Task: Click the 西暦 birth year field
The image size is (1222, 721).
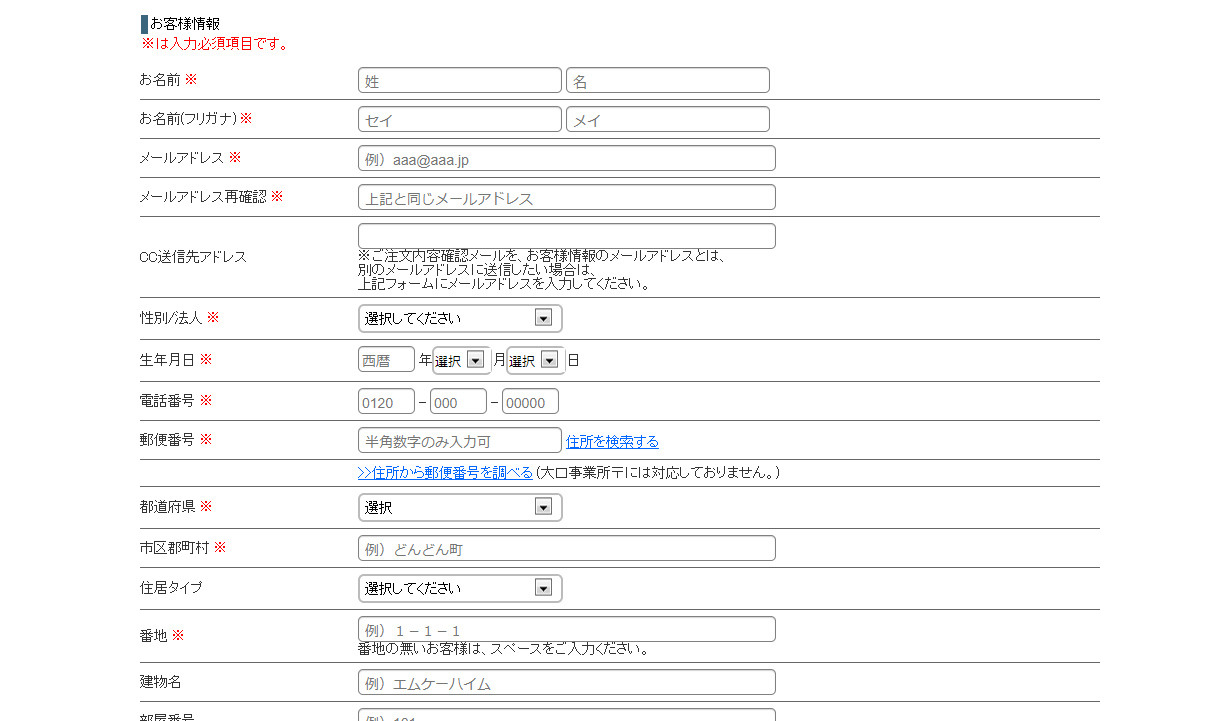Action: point(386,360)
